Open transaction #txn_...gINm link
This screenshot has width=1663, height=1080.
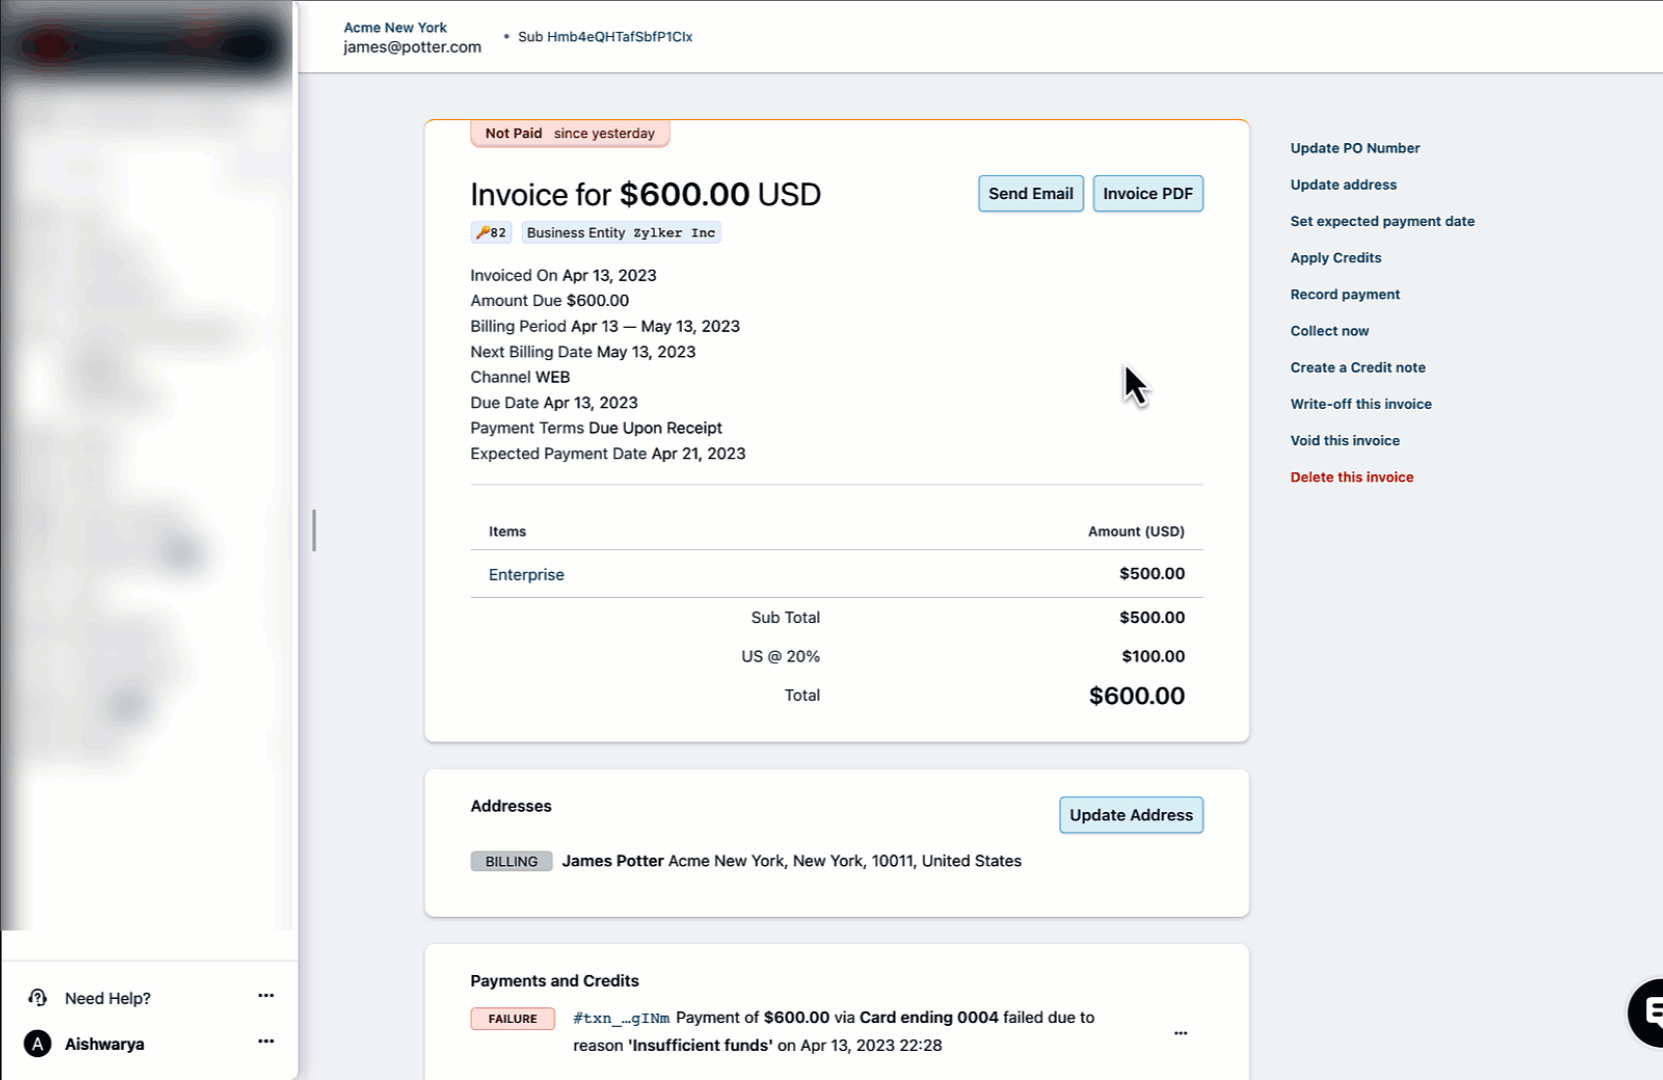tap(621, 1018)
